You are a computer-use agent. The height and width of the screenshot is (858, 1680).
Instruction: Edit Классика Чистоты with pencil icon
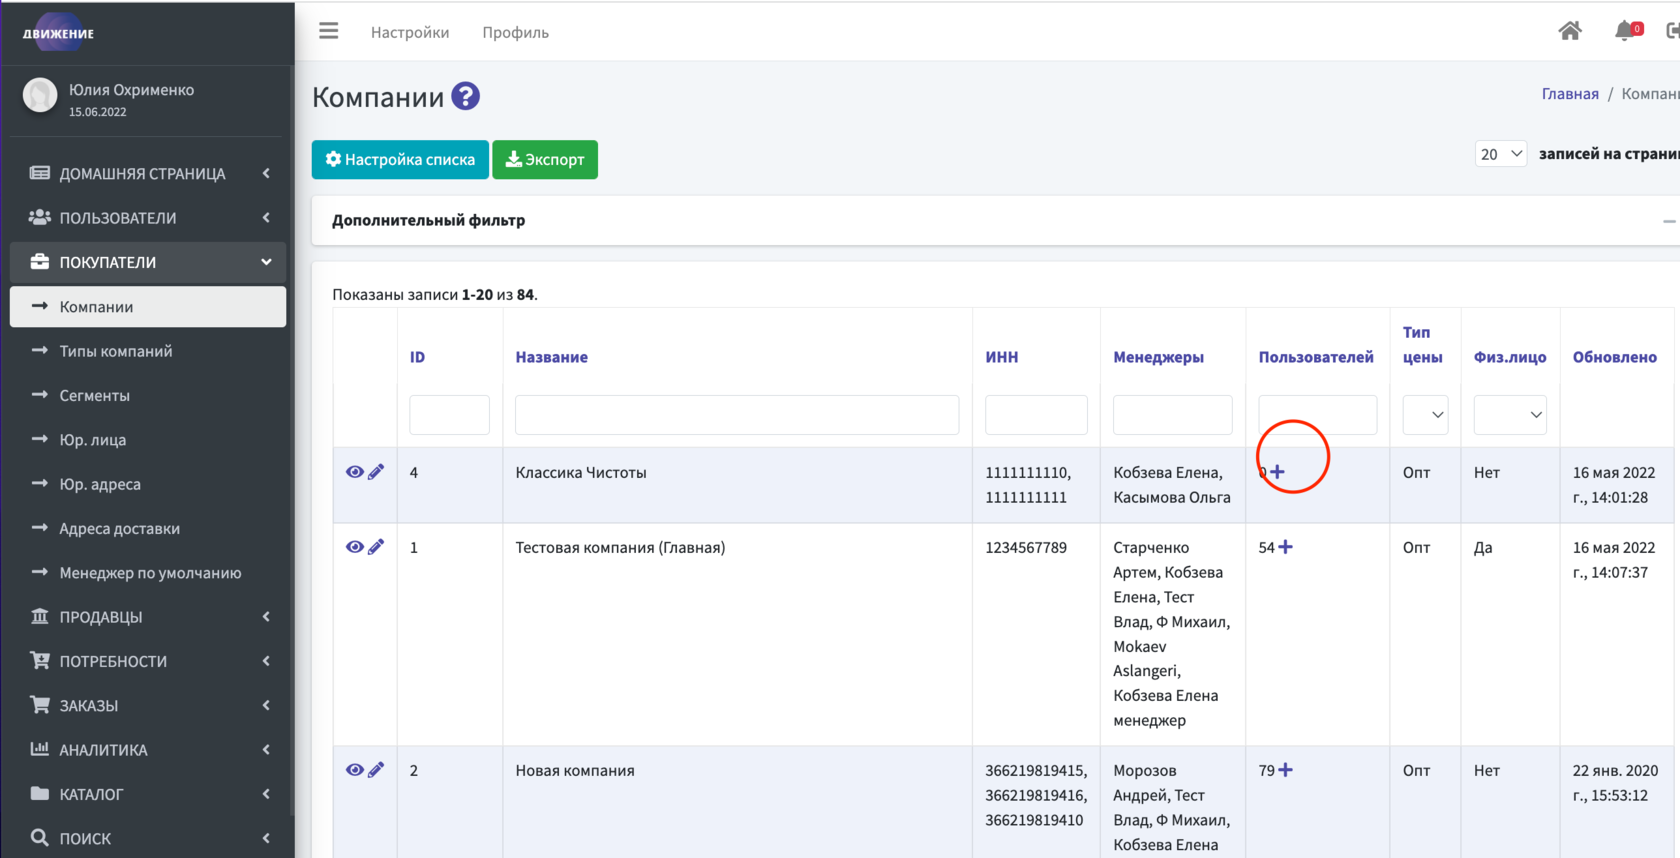click(x=376, y=472)
